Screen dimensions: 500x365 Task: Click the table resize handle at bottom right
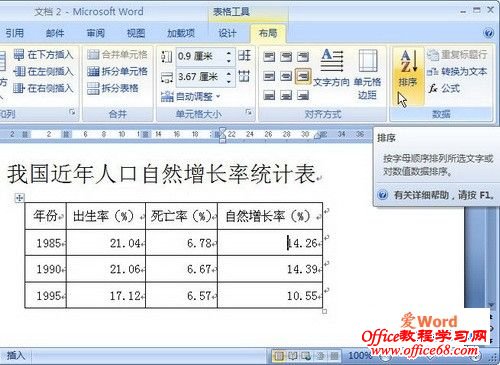324,312
